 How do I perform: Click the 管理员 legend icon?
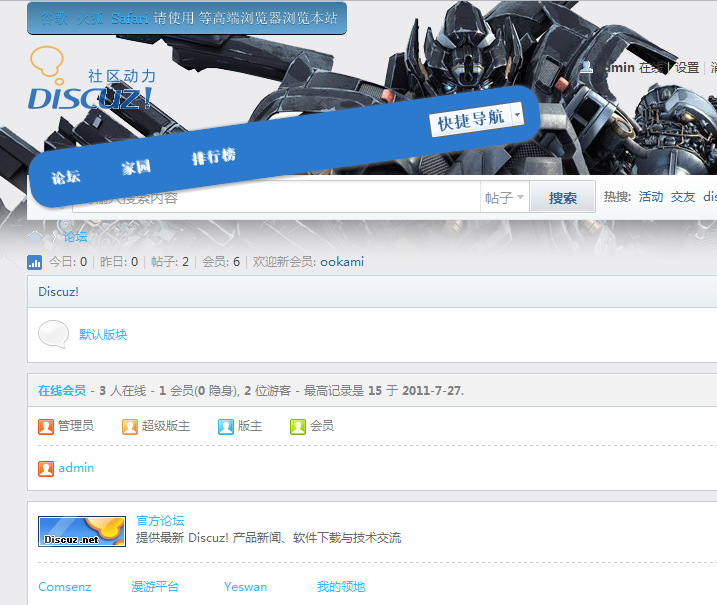(x=46, y=427)
